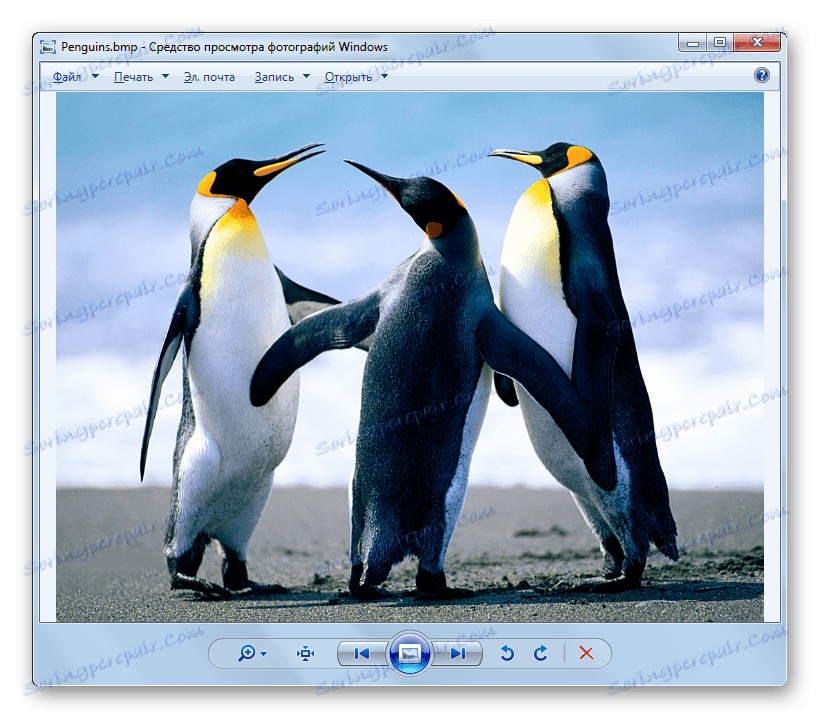Open the blue help question mark icon
This screenshot has width=820, height=719.
click(761, 75)
